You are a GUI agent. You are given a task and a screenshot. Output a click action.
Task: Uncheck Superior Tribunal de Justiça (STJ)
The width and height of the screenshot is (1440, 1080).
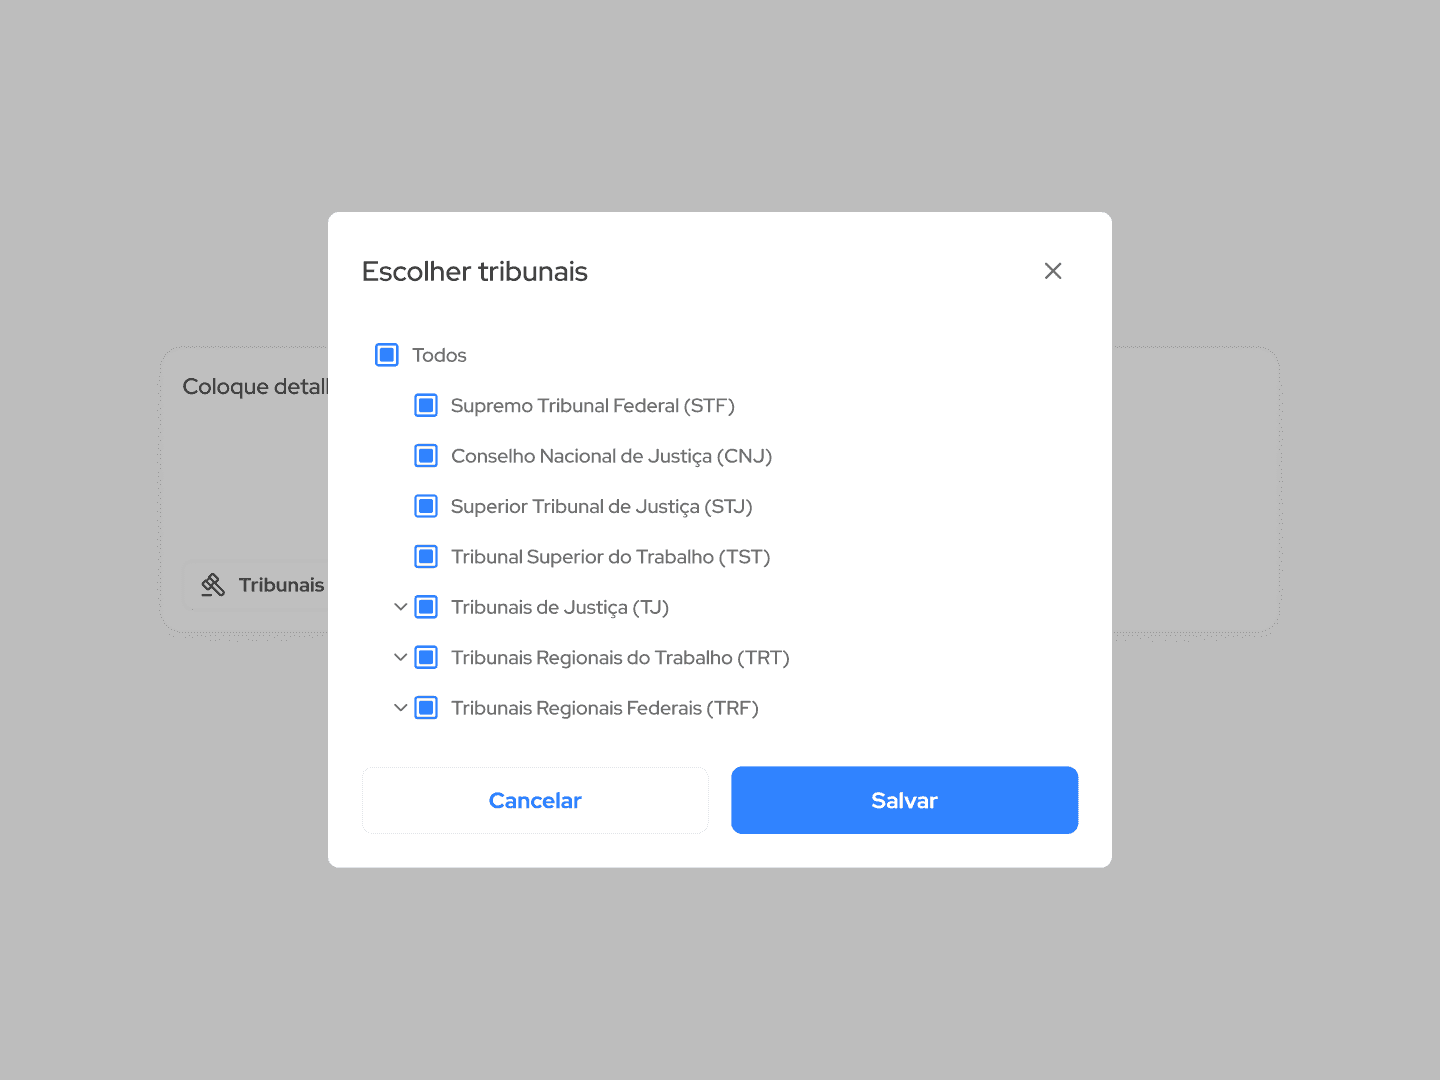tap(426, 506)
